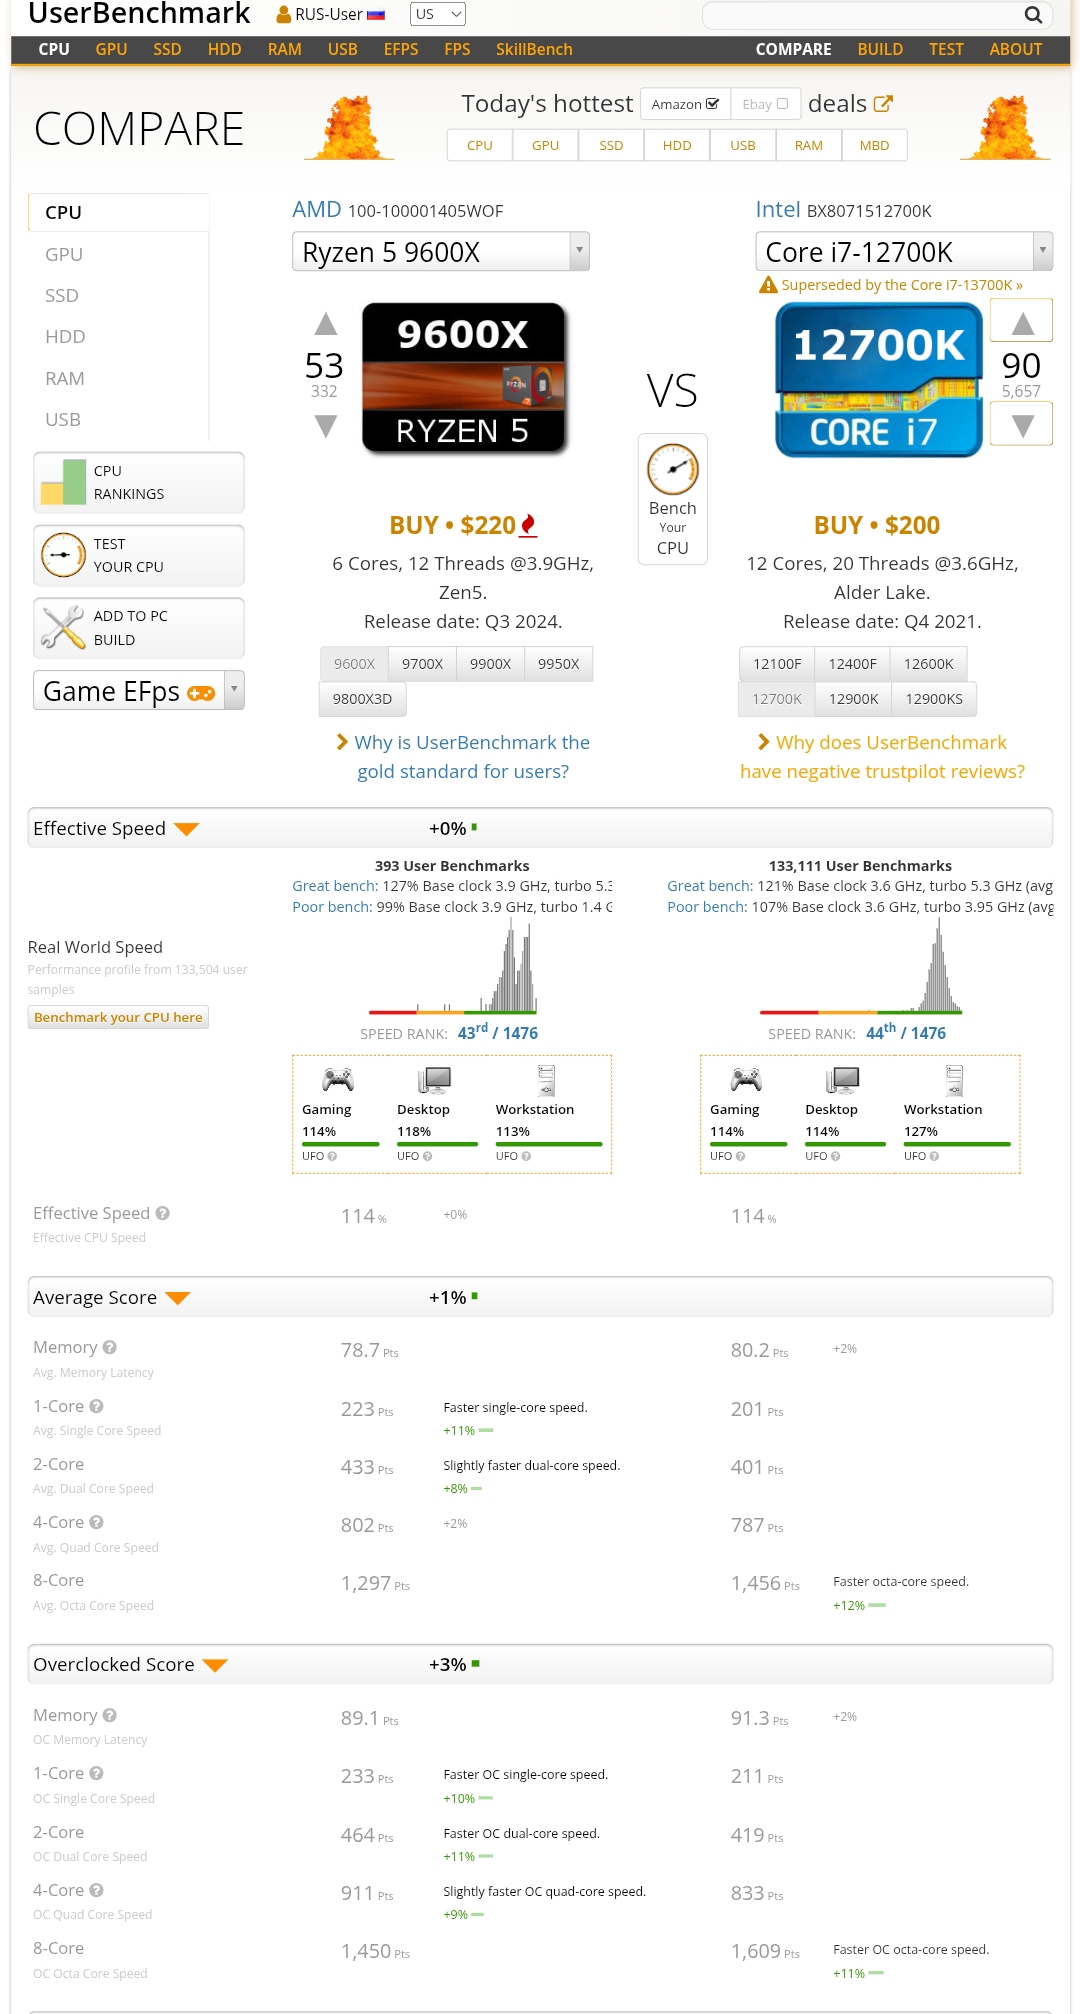Click Ryzen speed rank 43rd / 1476
Image resolution: width=1080 pixels, height=2014 pixels.
(x=498, y=1033)
